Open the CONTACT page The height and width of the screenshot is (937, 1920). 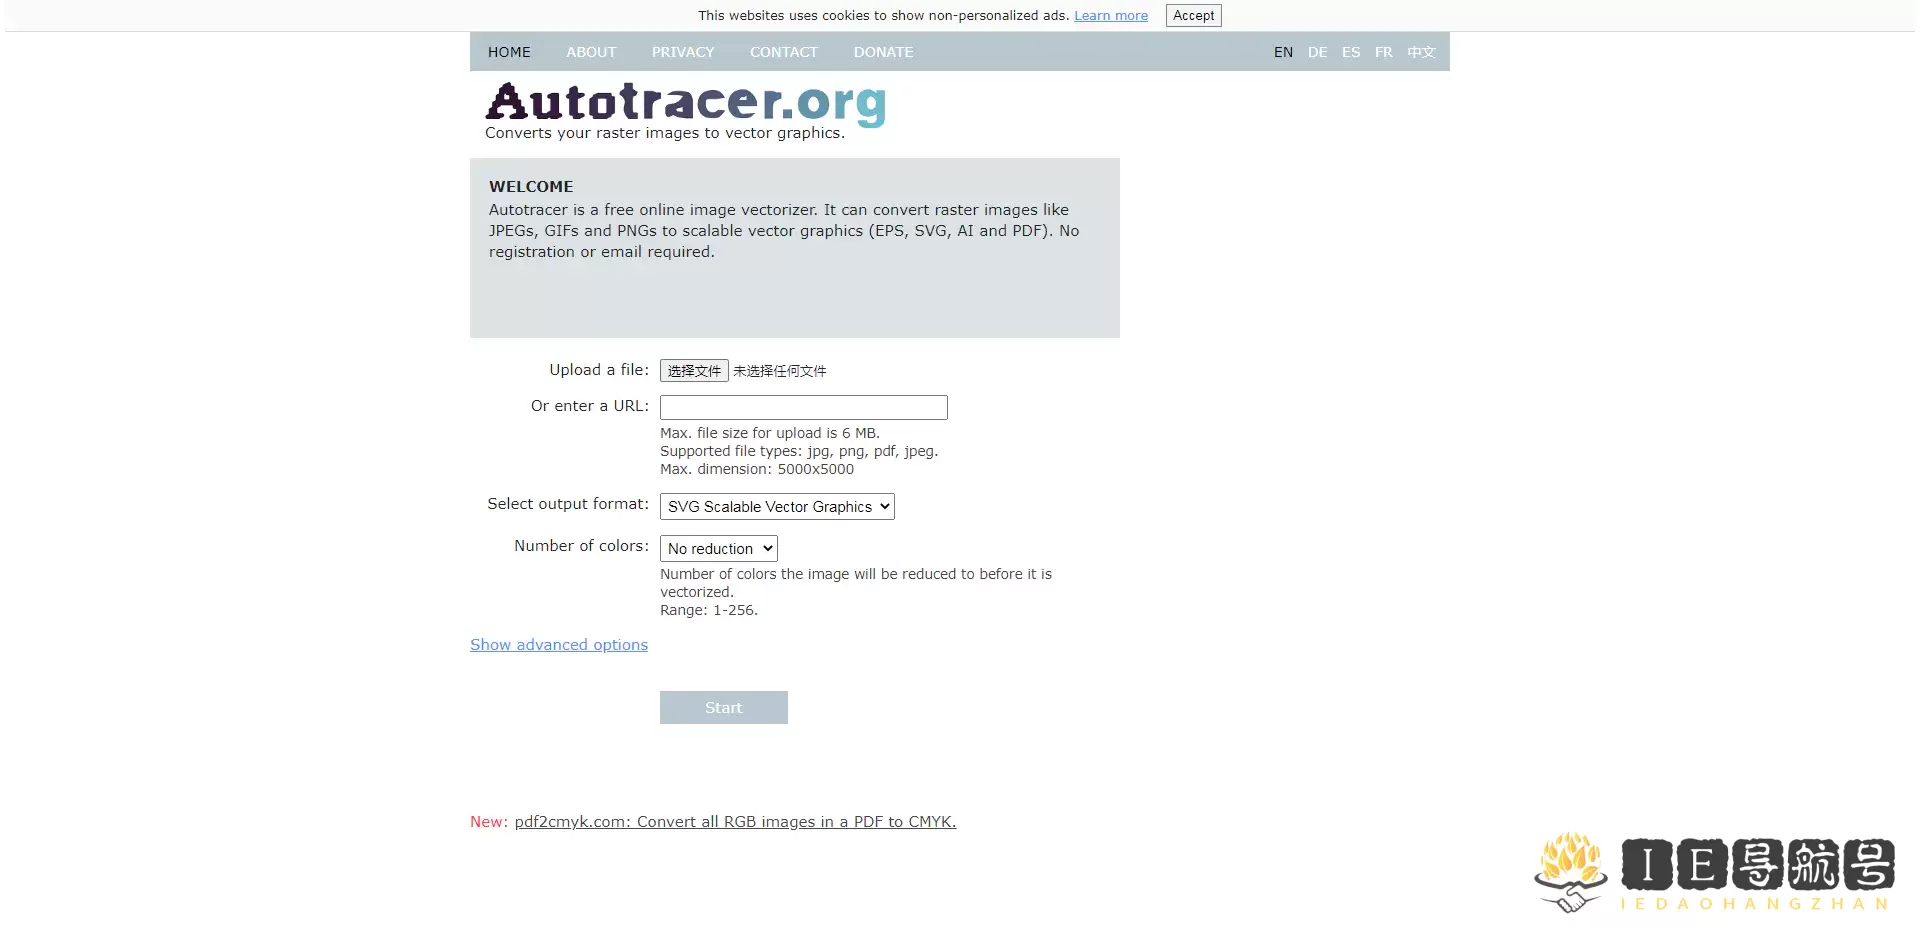(x=784, y=51)
